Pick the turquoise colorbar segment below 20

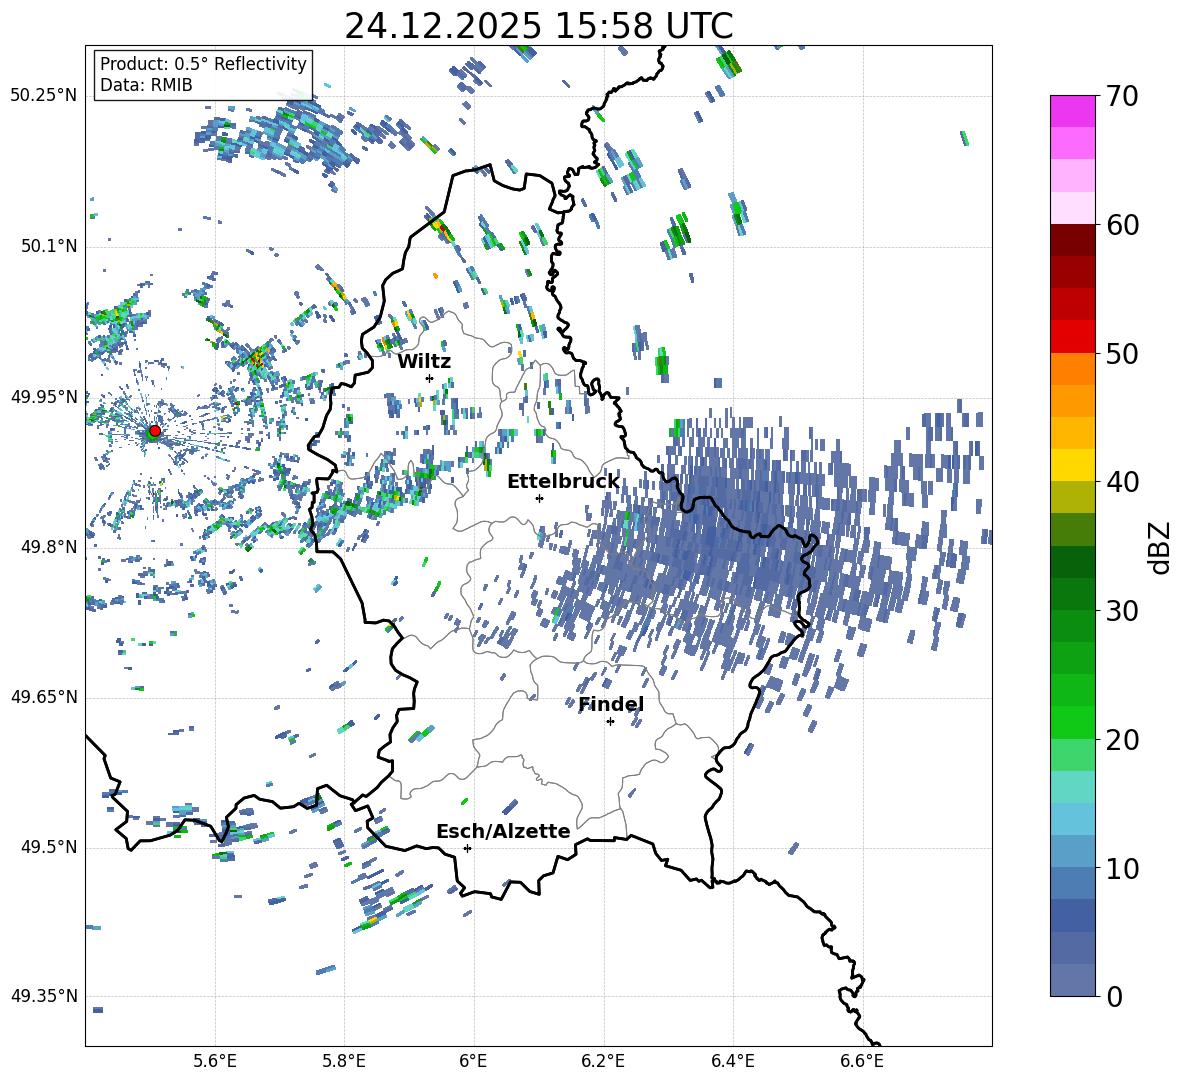pos(1072,787)
